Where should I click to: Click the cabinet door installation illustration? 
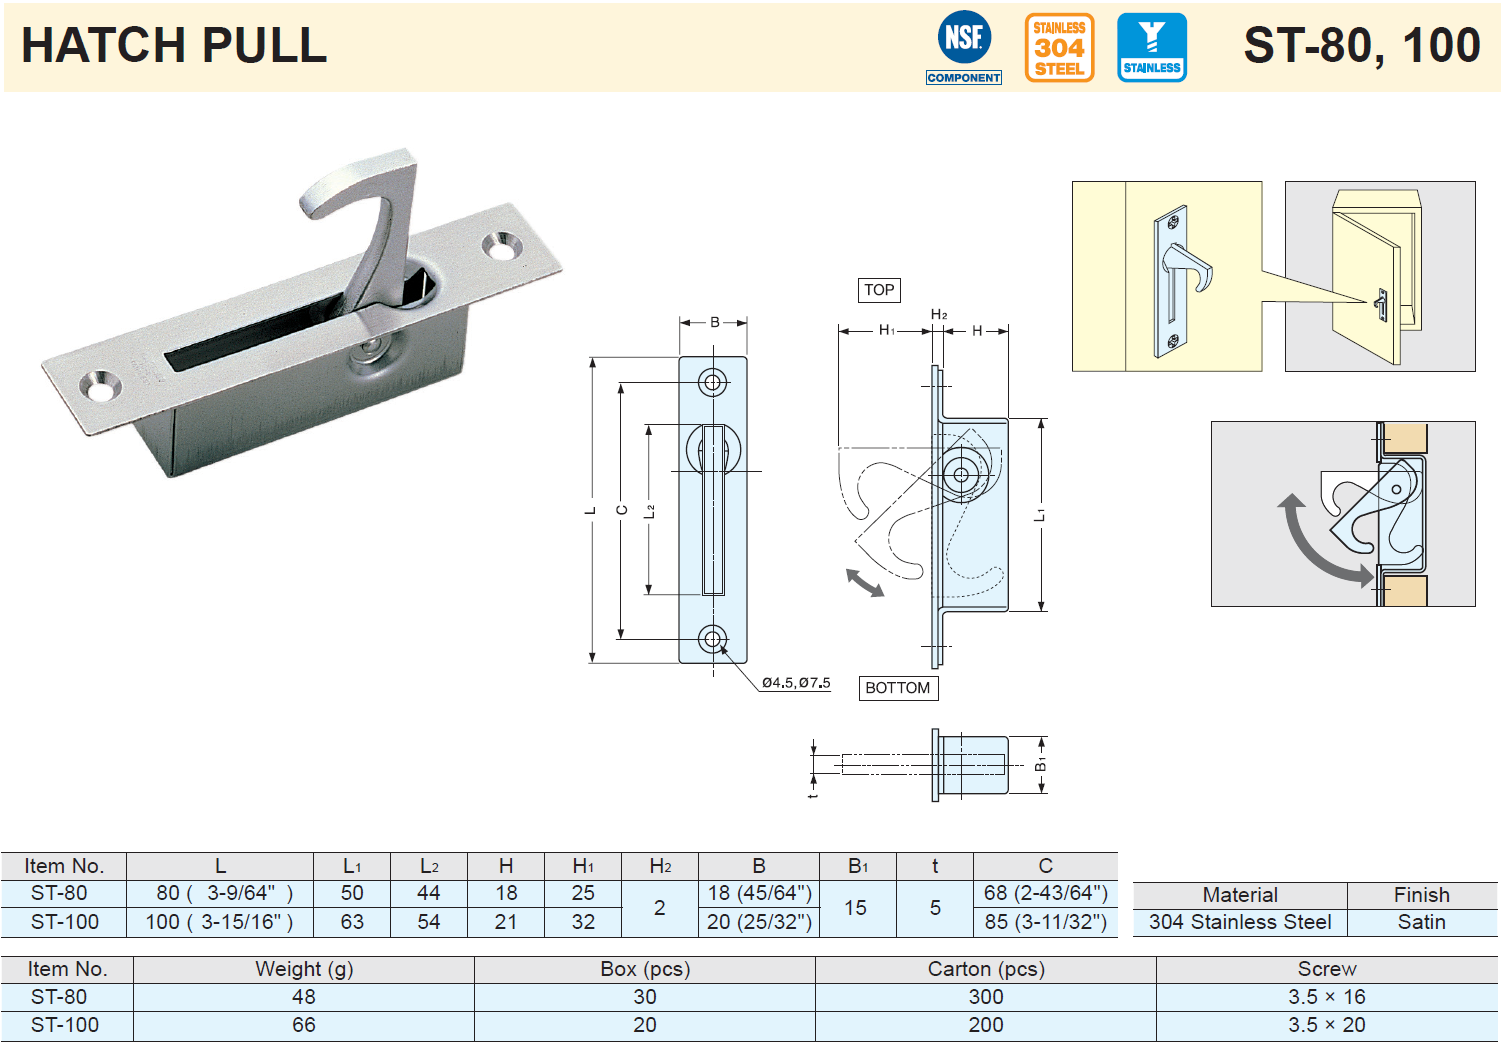(1380, 276)
